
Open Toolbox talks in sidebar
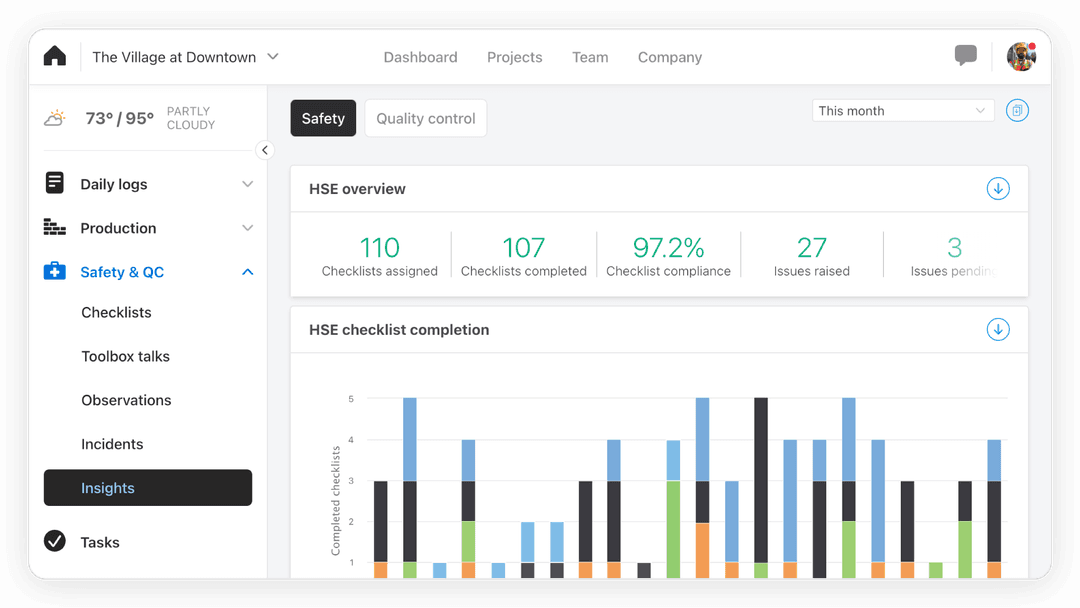click(125, 356)
